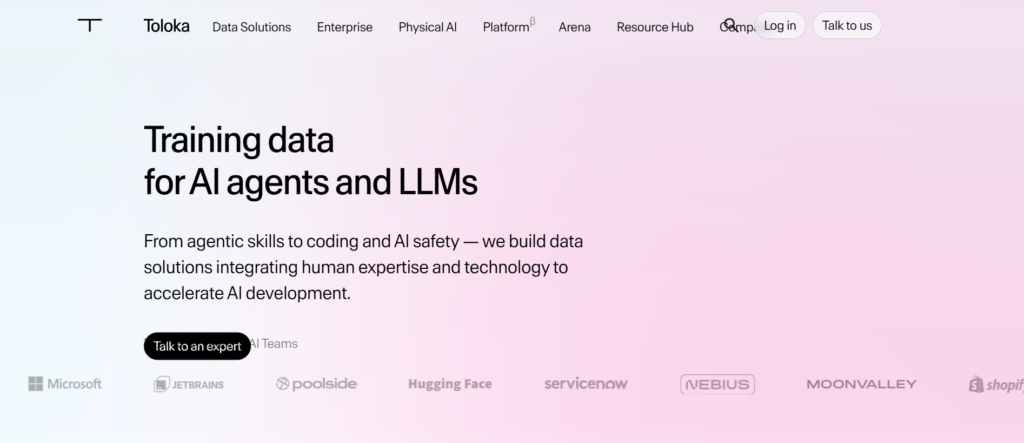Viewport: 1024px width, 443px height.
Task: Click the JetBrains logo
Action: (x=189, y=384)
